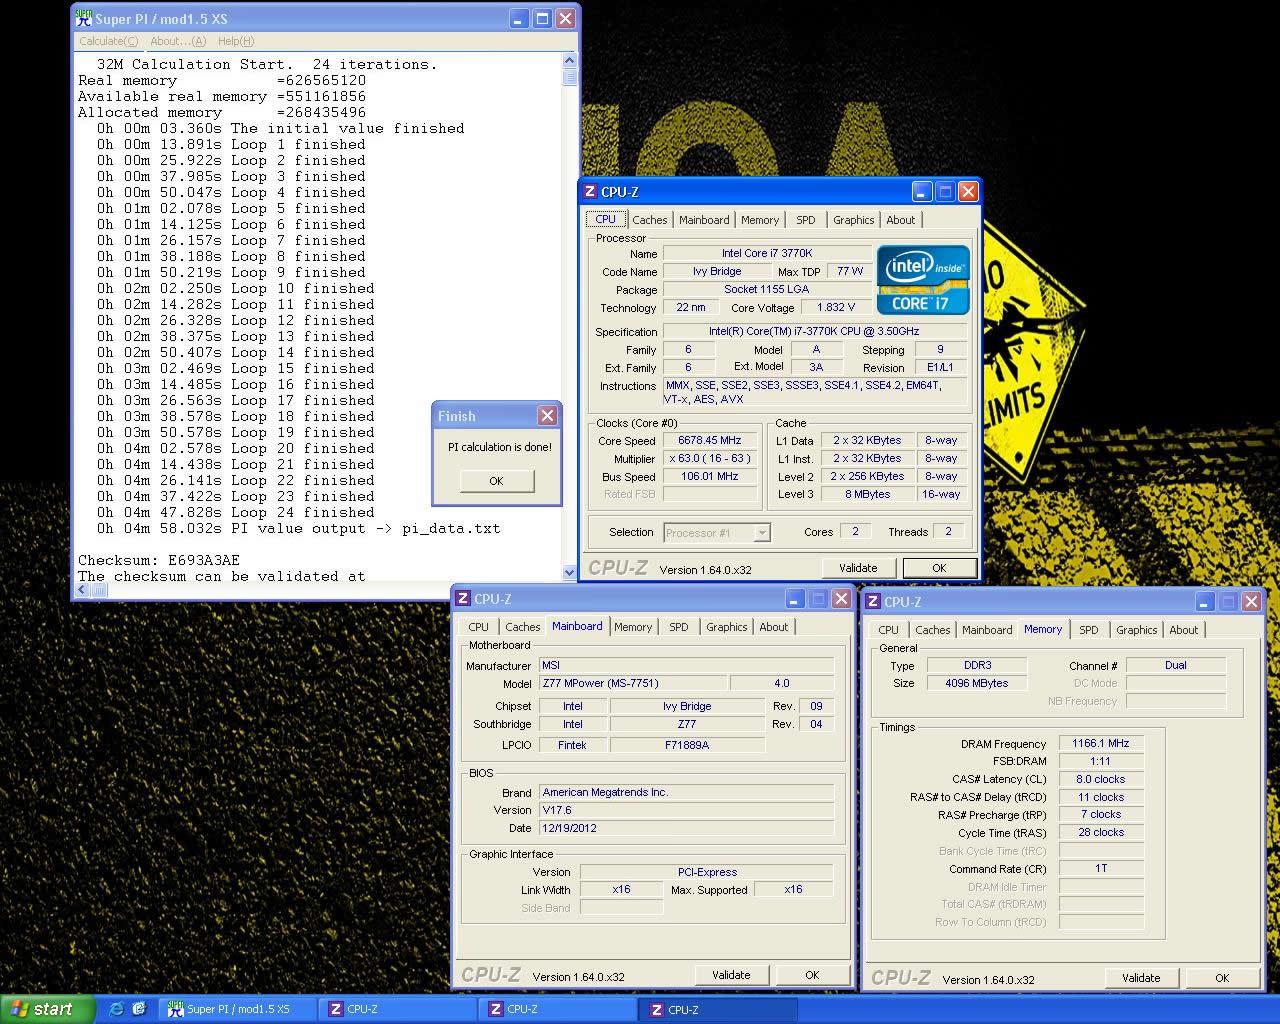Open the Help menu in Super PI

point(236,41)
